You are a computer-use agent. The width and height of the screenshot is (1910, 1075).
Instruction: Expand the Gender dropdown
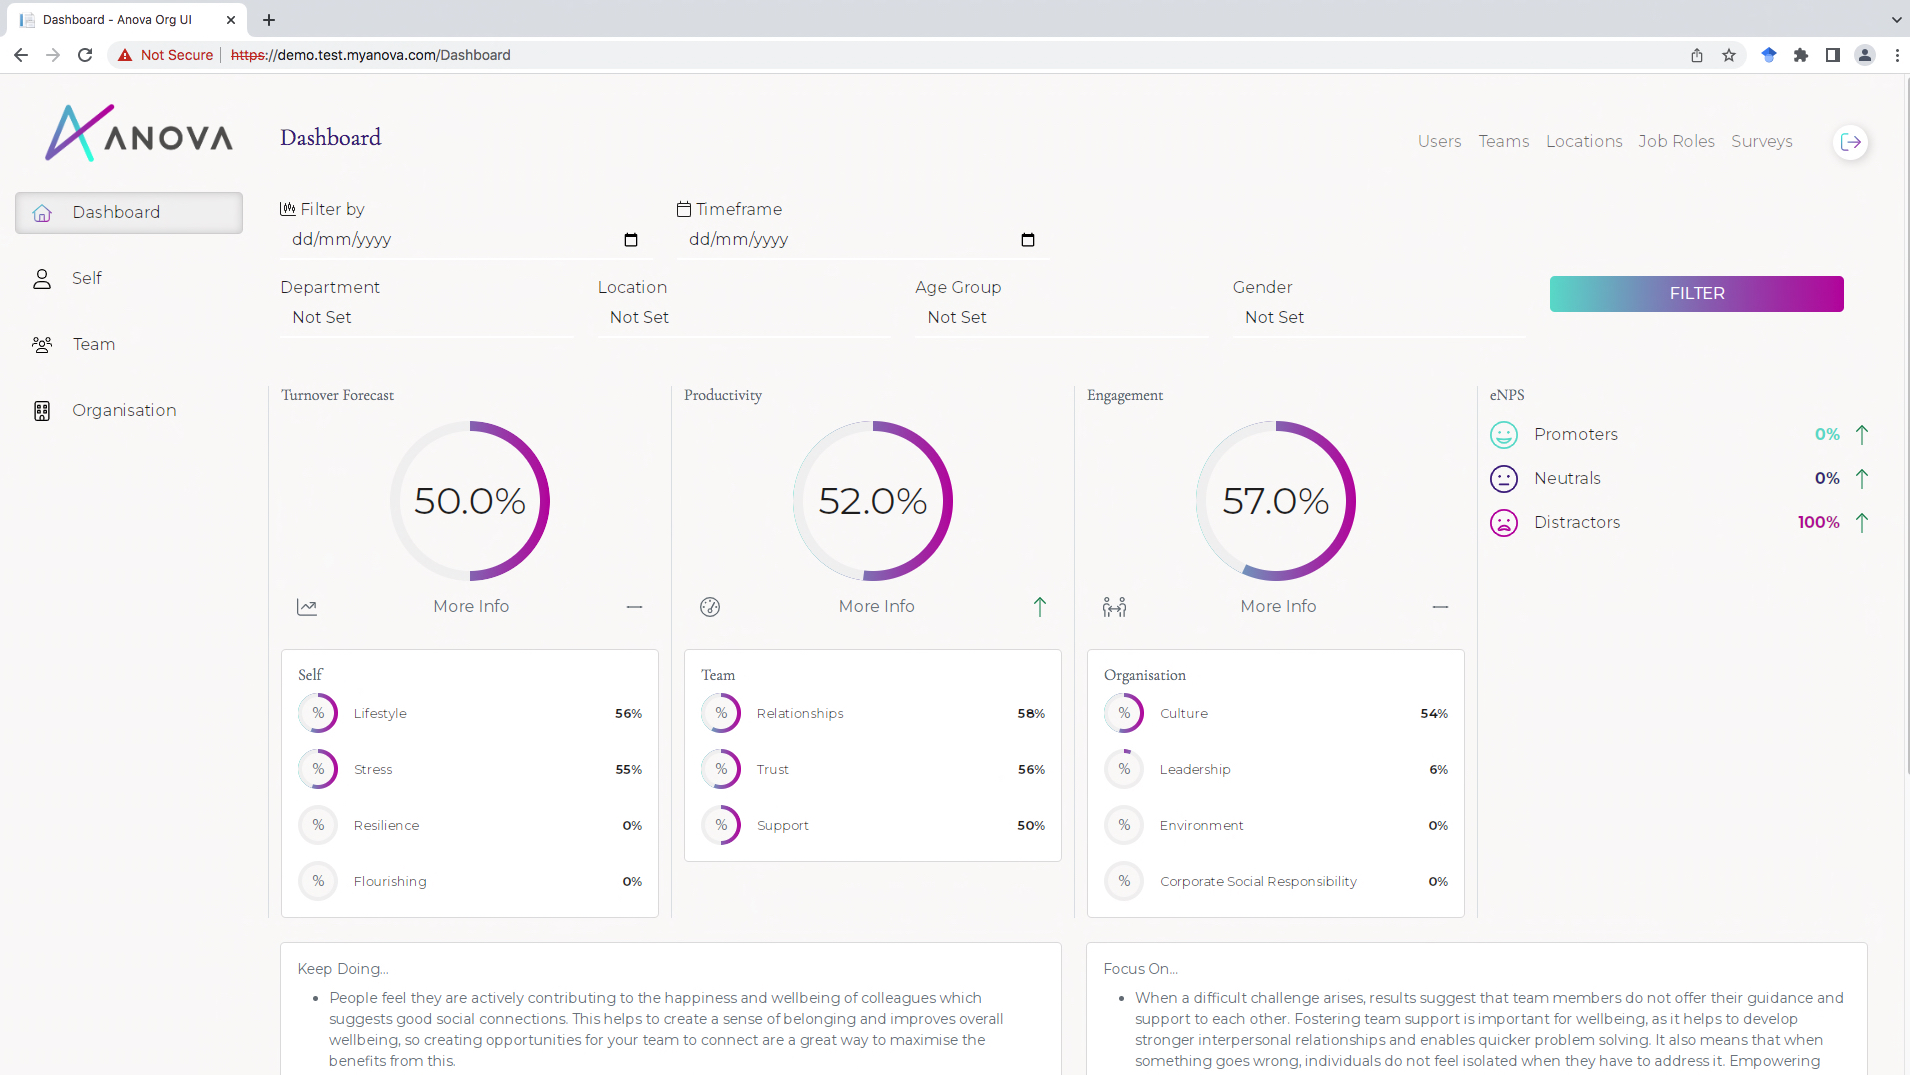click(1378, 318)
